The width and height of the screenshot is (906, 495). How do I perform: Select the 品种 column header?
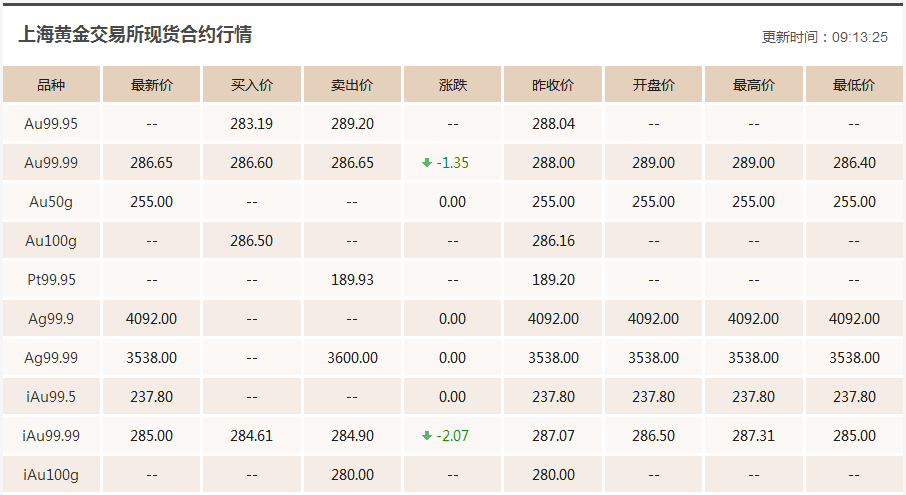pos(51,84)
